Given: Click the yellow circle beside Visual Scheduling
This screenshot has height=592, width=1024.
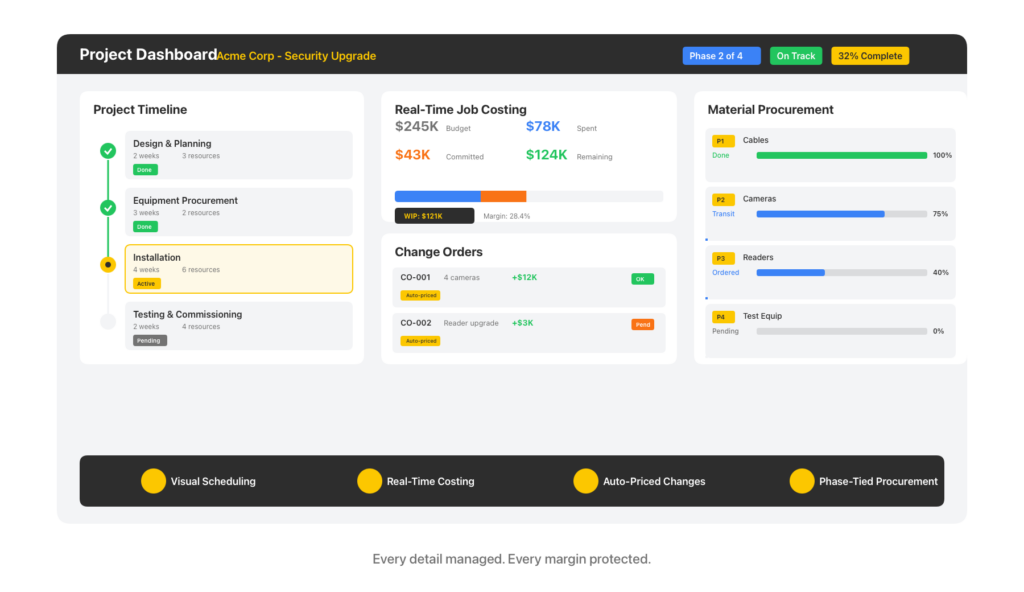Looking at the screenshot, I should click(x=153, y=481).
